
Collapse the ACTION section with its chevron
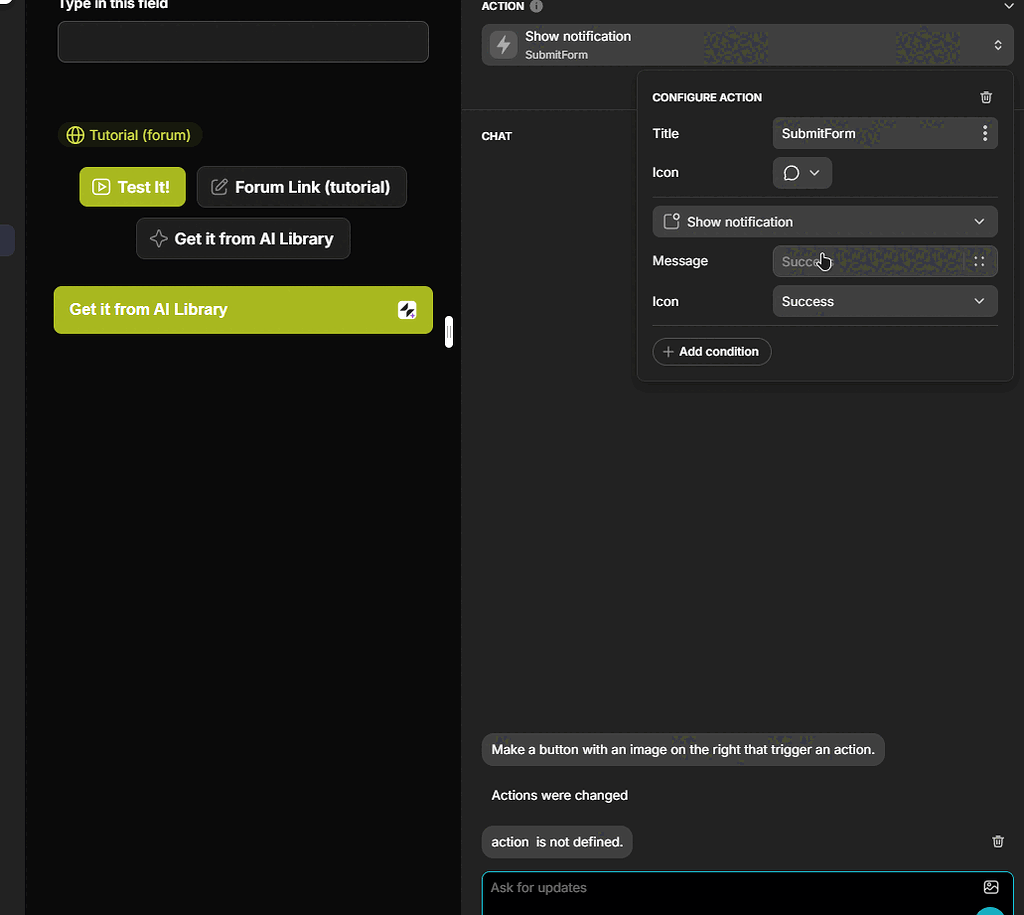[1009, 6]
